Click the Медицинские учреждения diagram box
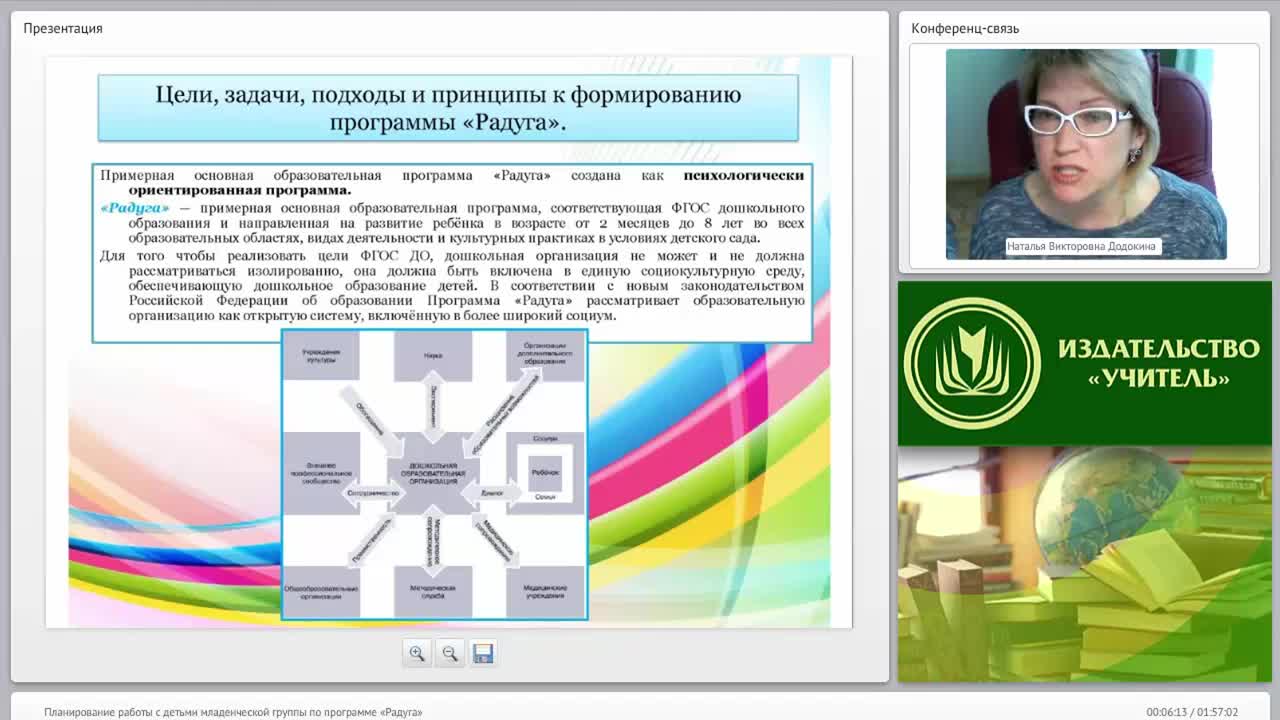1280x720 pixels. click(545, 592)
